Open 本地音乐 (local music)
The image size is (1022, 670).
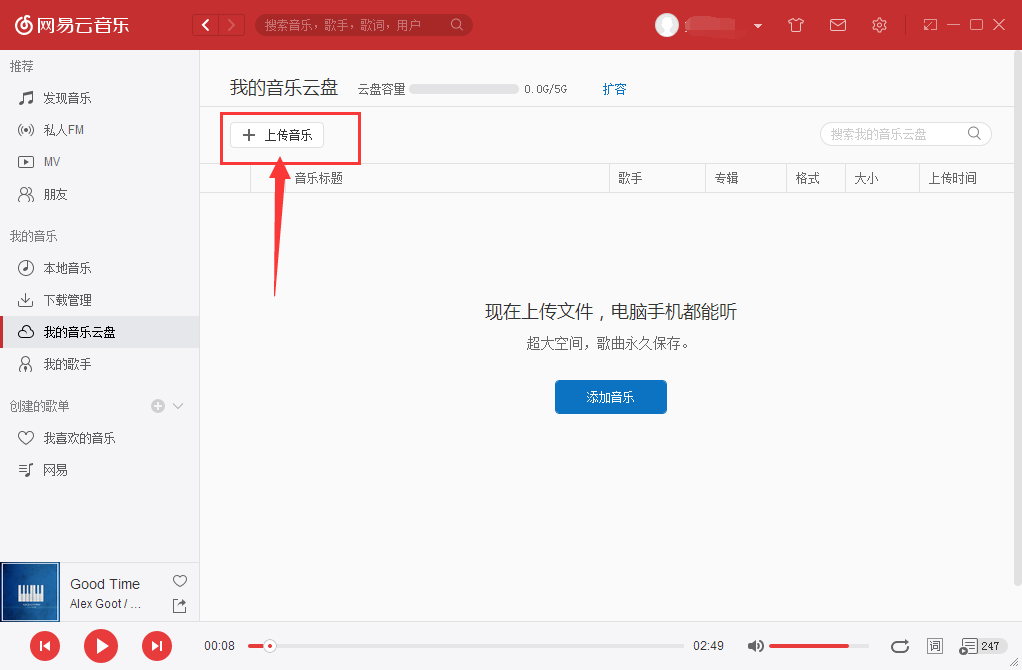[62, 267]
